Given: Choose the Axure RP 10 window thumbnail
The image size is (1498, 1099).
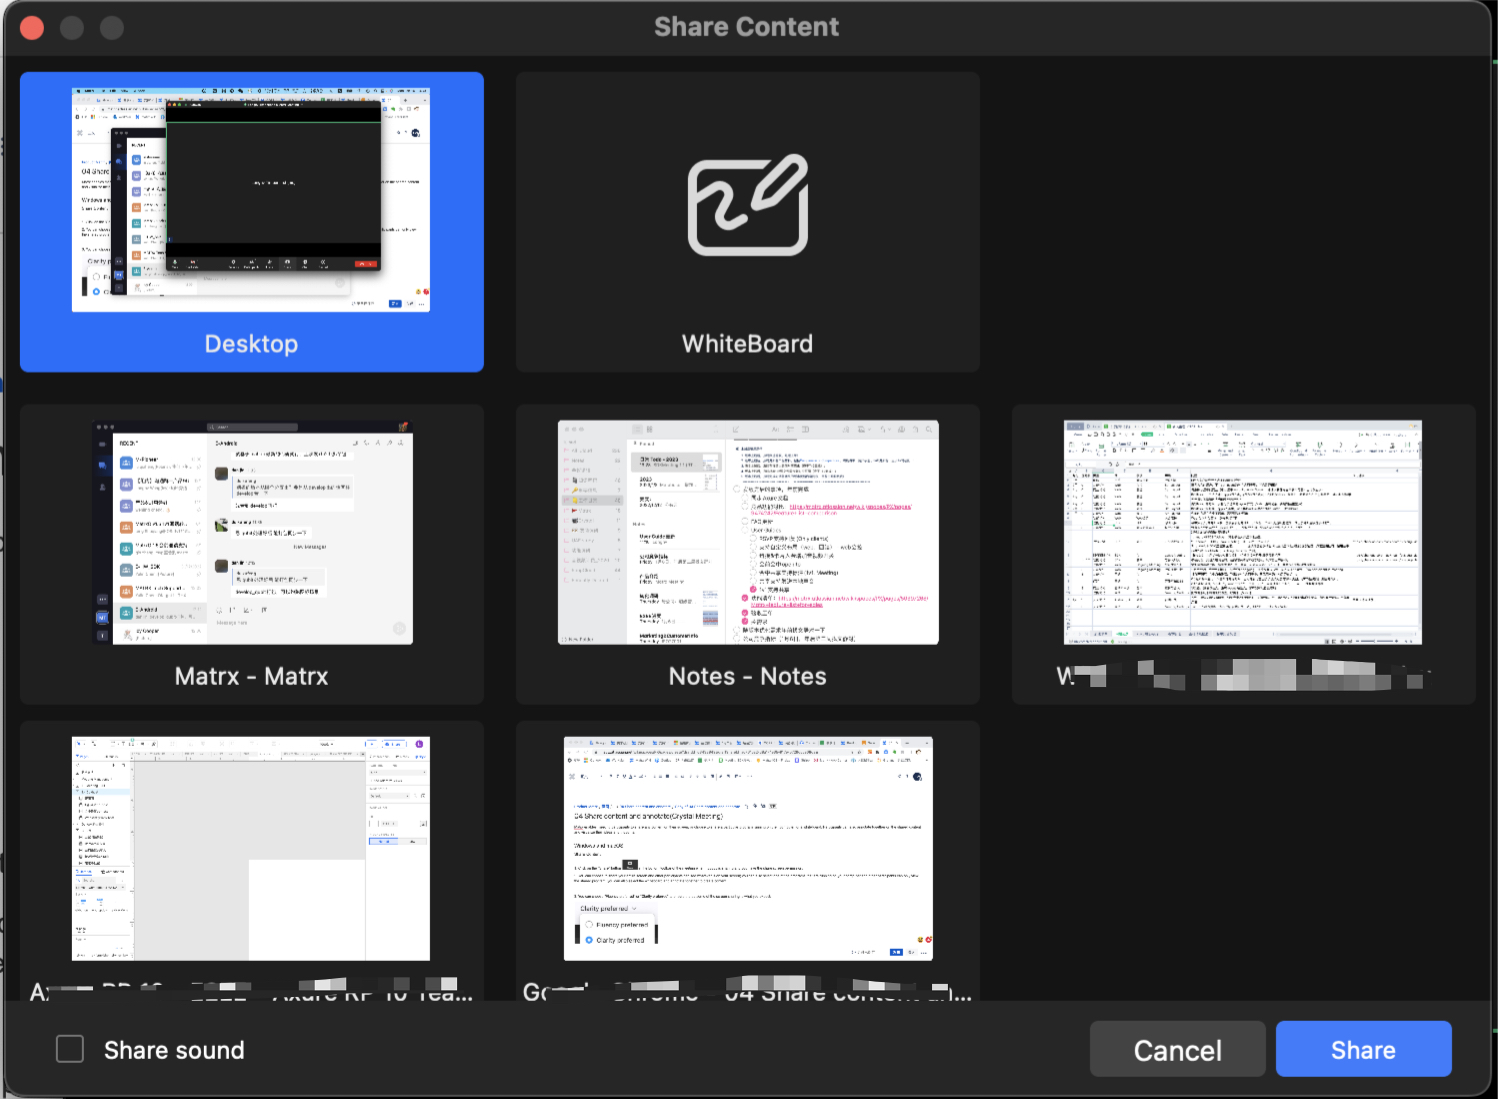Looking at the screenshot, I should tap(251, 848).
